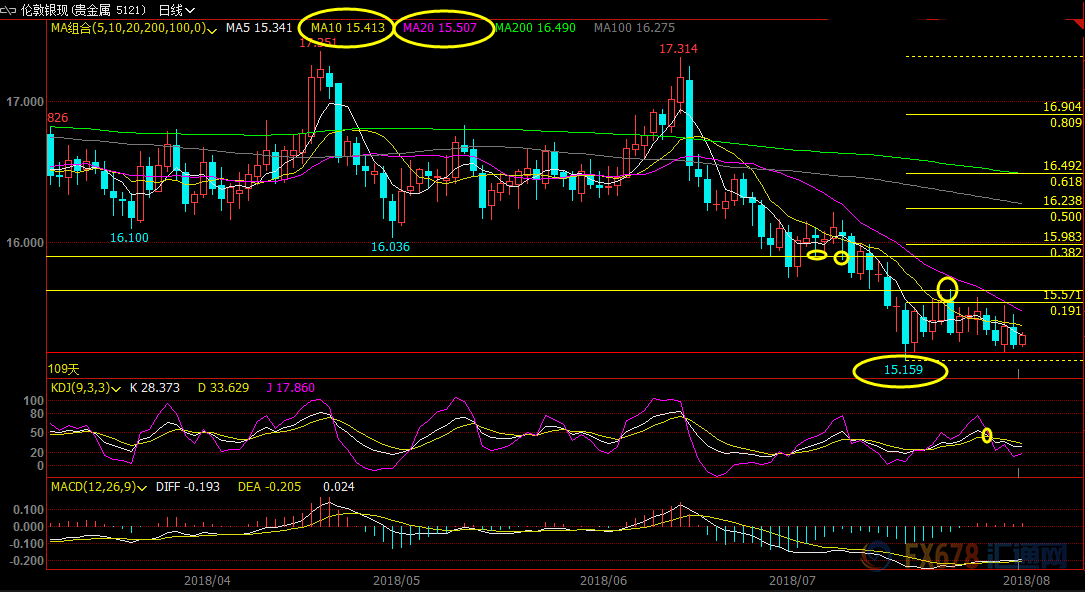Click the MACD axis label 0.100
Image resolution: width=1085 pixels, height=592 pixels.
pos(28,510)
